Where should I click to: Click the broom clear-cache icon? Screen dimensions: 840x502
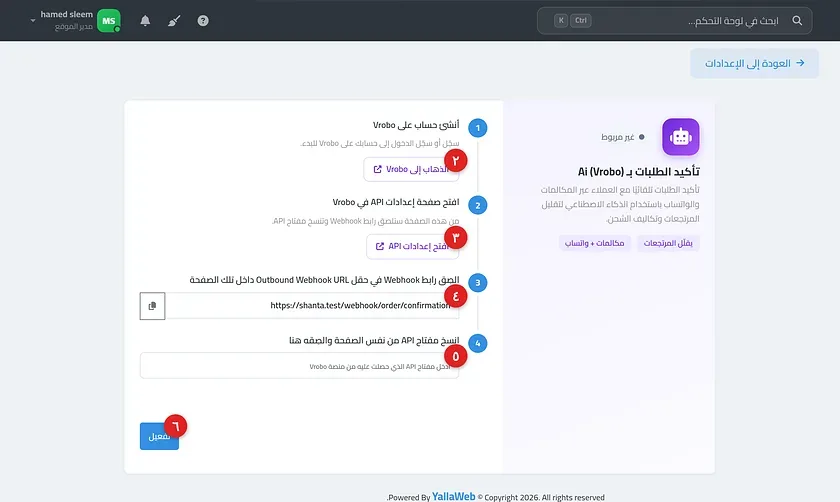pyautogui.click(x=174, y=20)
